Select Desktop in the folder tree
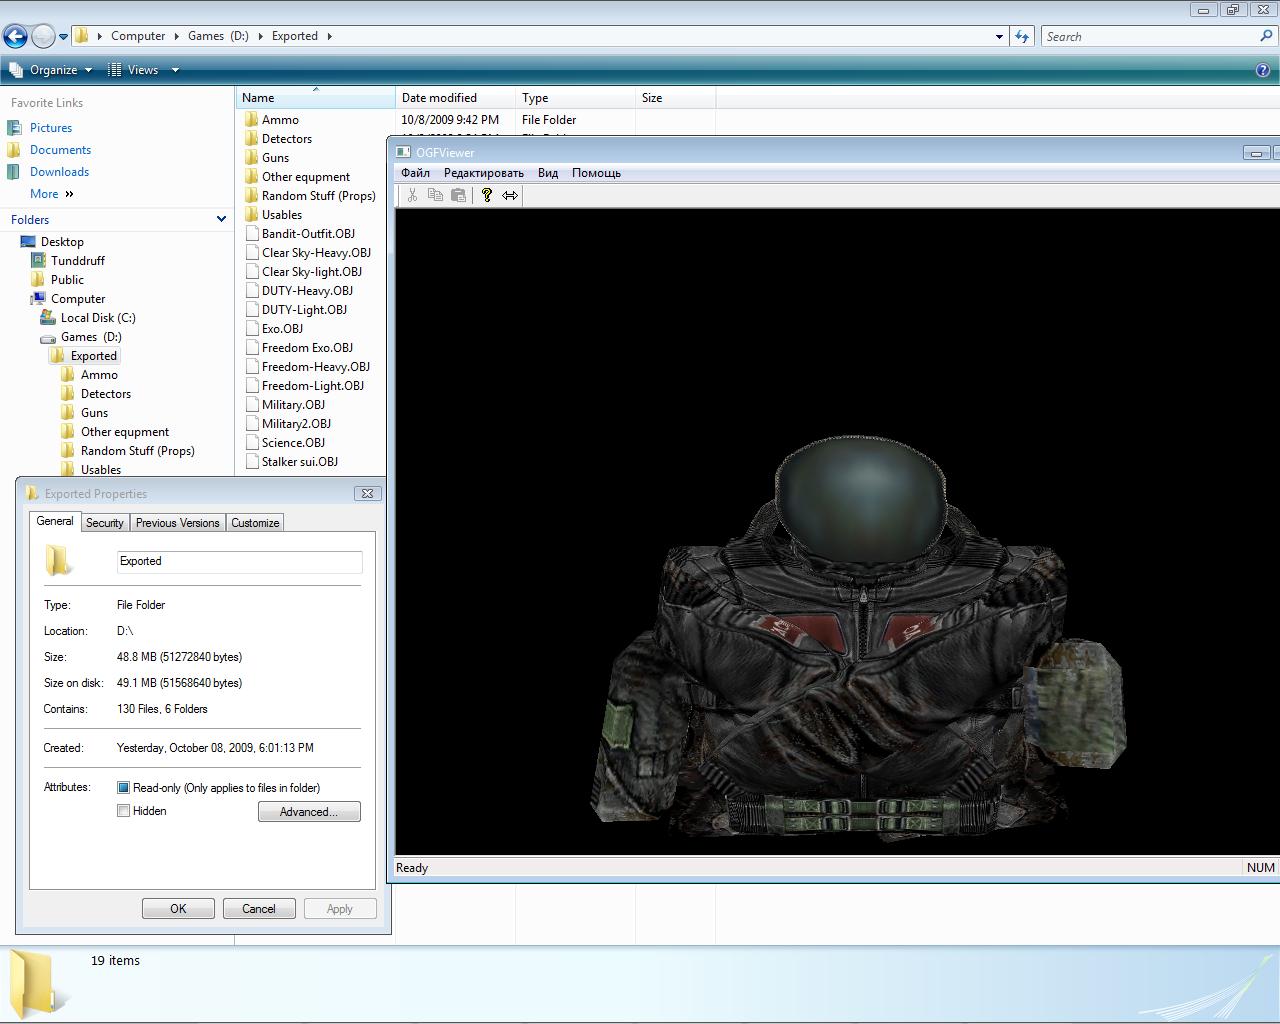1280x1024 pixels. coord(62,242)
